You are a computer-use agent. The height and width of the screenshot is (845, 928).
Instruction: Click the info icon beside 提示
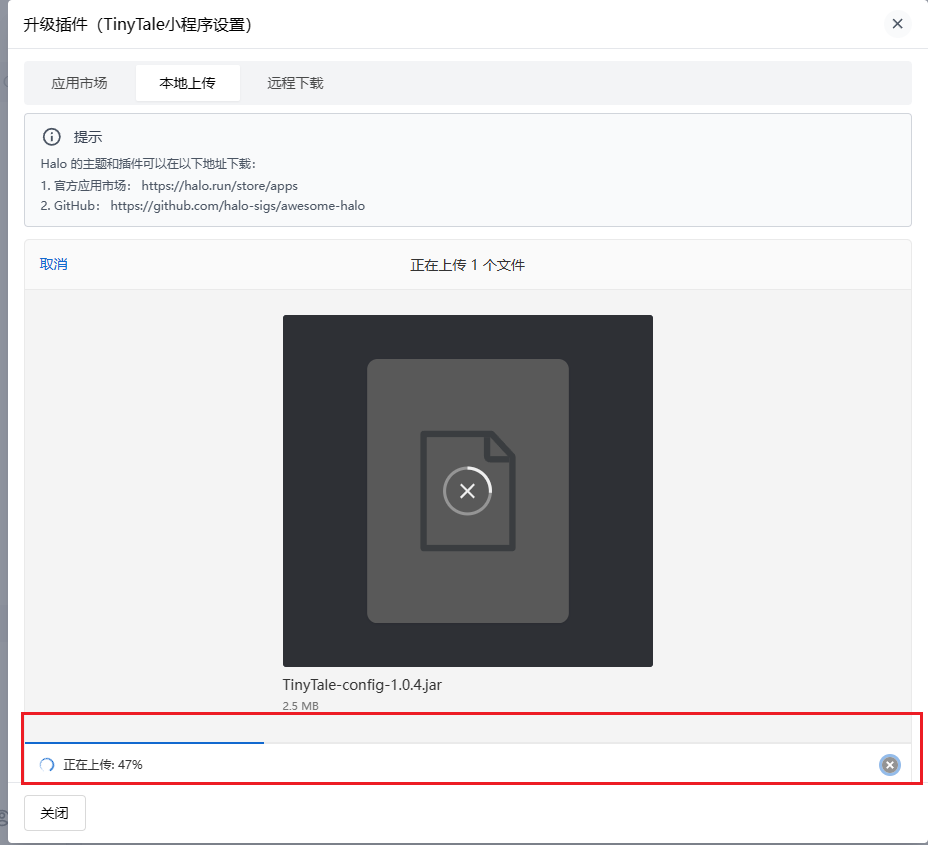tap(51, 137)
